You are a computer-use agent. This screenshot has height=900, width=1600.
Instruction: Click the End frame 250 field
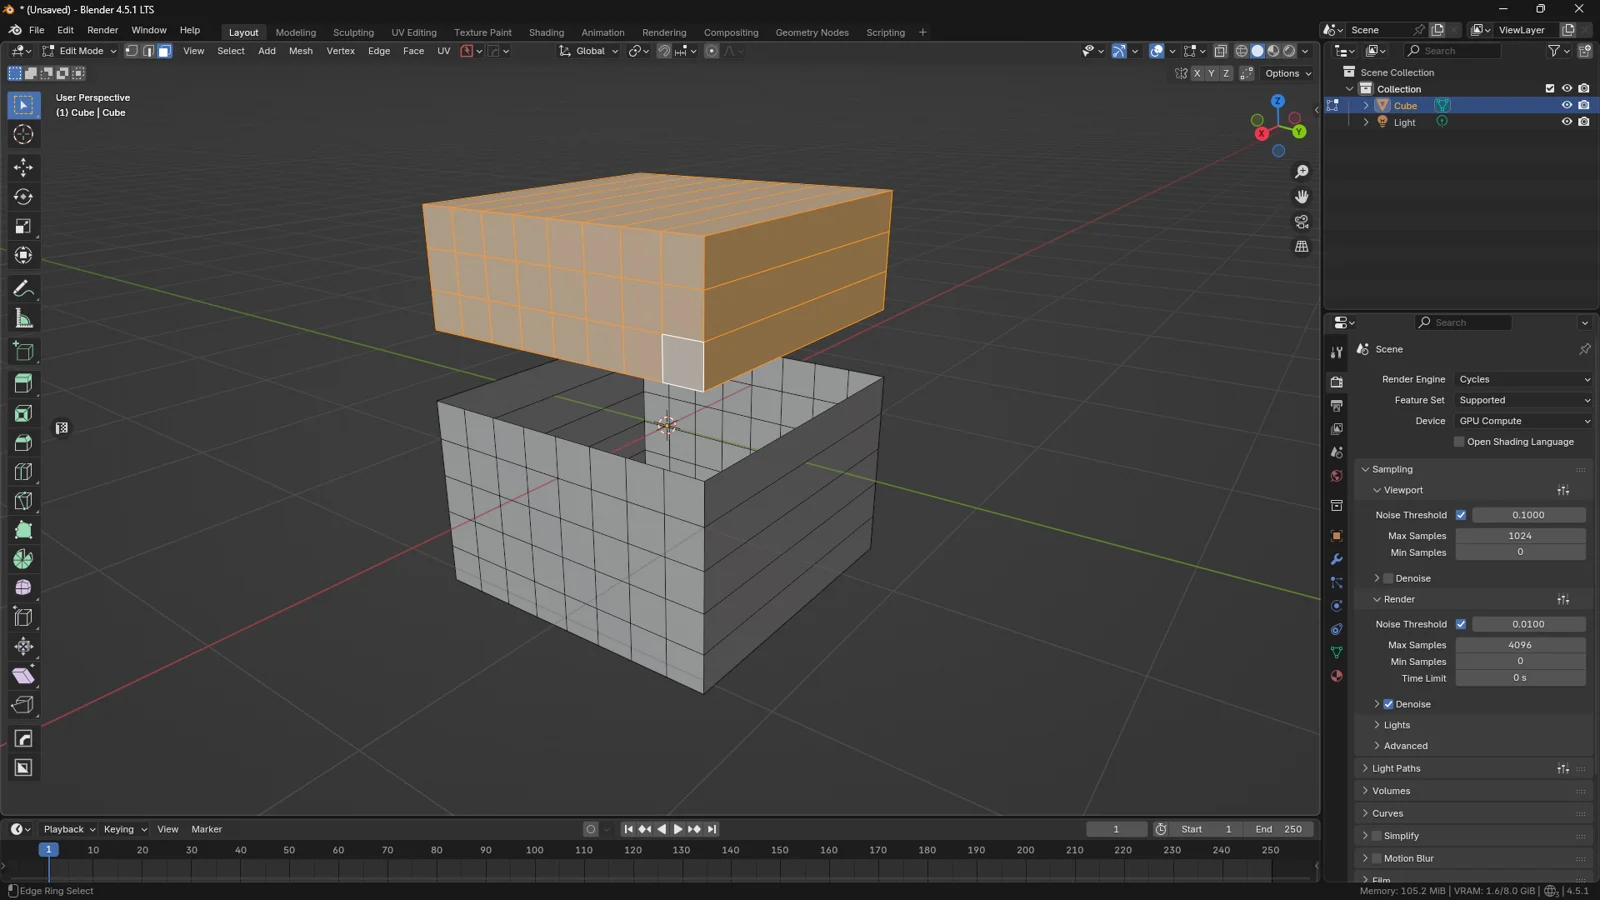point(1279,829)
